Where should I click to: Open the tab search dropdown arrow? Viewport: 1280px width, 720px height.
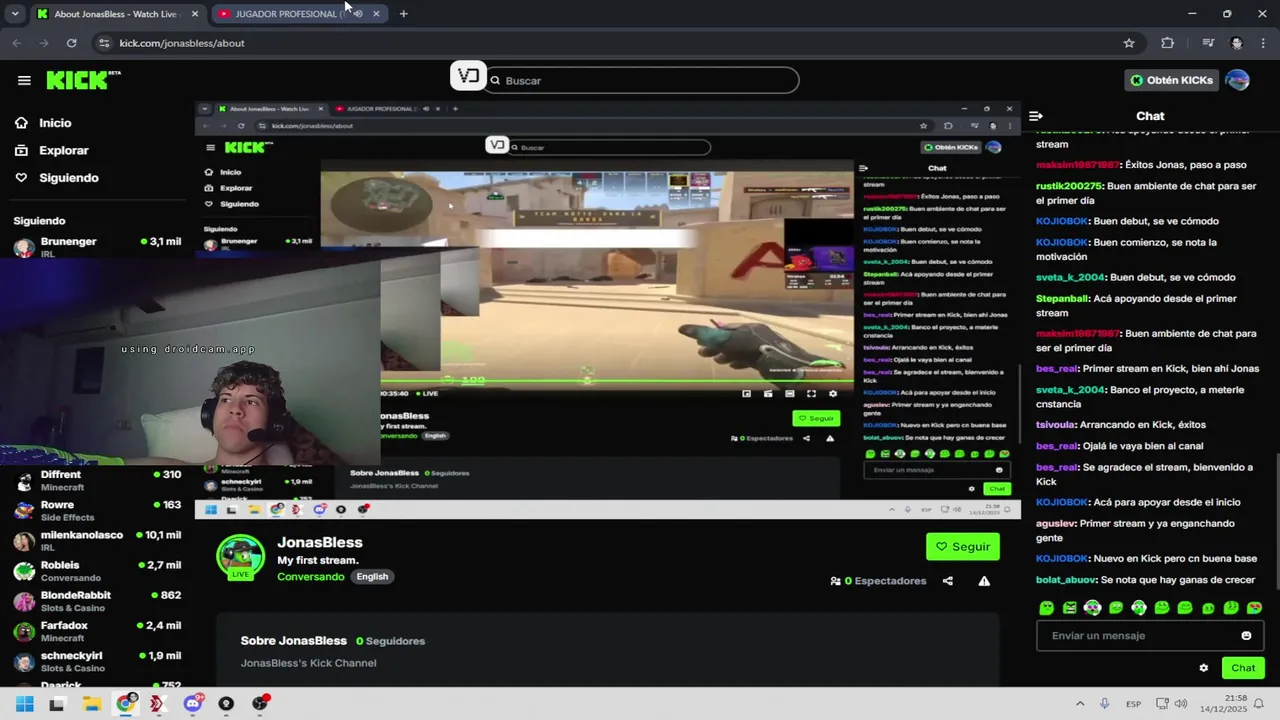pyautogui.click(x=14, y=14)
